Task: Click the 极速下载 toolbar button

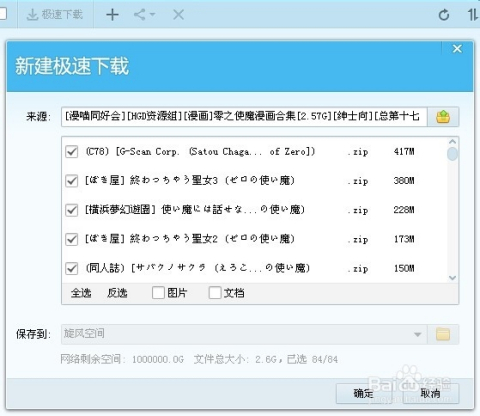Action: (55, 15)
